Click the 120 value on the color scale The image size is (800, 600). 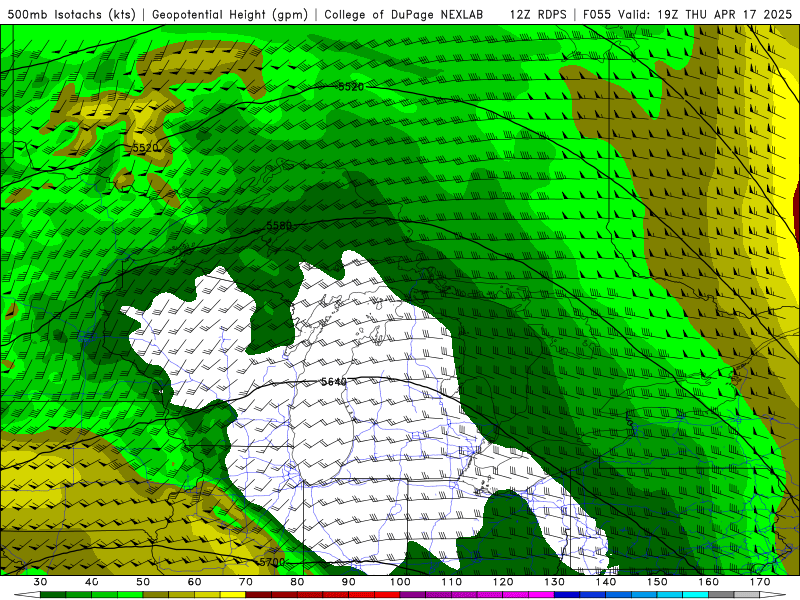(x=503, y=582)
